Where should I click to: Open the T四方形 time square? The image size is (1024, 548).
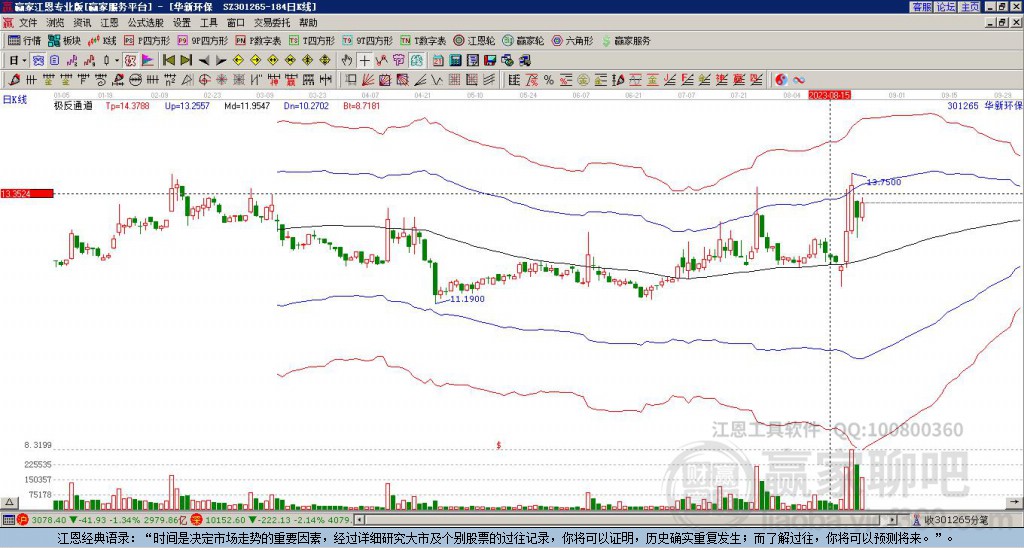[x=312, y=40]
